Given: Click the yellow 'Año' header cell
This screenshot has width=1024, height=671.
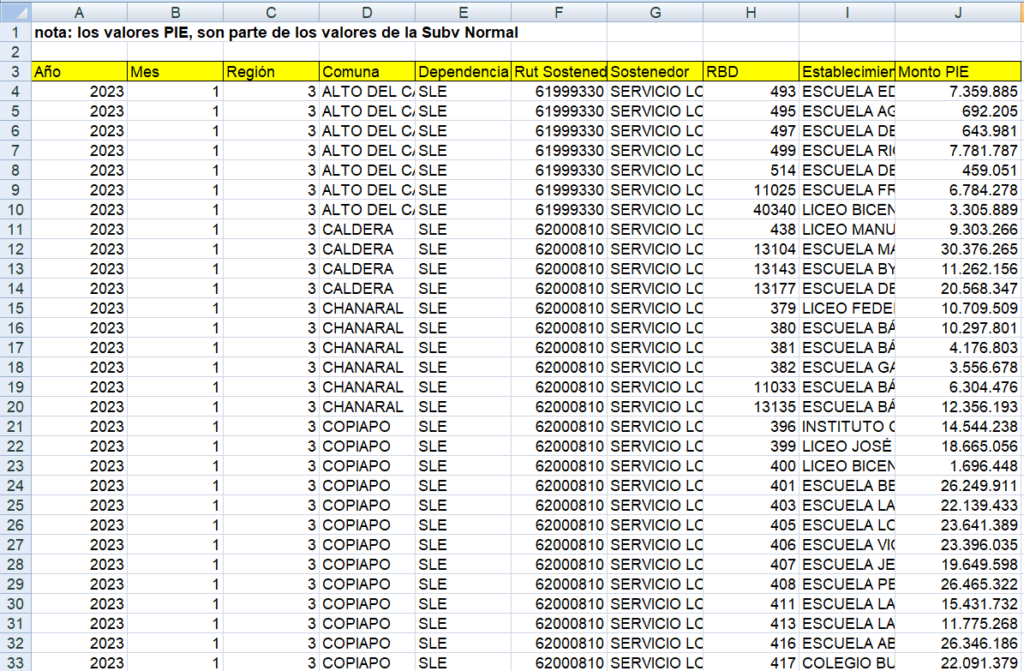Looking at the screenshot, I should (x=79, y=72).
